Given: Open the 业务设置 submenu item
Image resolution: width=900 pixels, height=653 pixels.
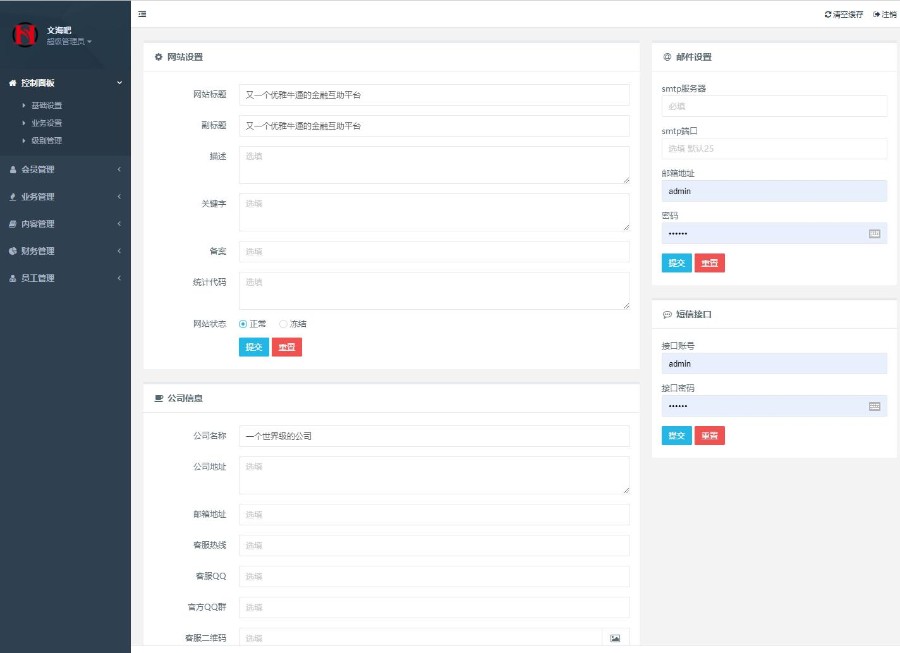Looking at the screenshot, I should pyautogui.click(x=46, y=123).
